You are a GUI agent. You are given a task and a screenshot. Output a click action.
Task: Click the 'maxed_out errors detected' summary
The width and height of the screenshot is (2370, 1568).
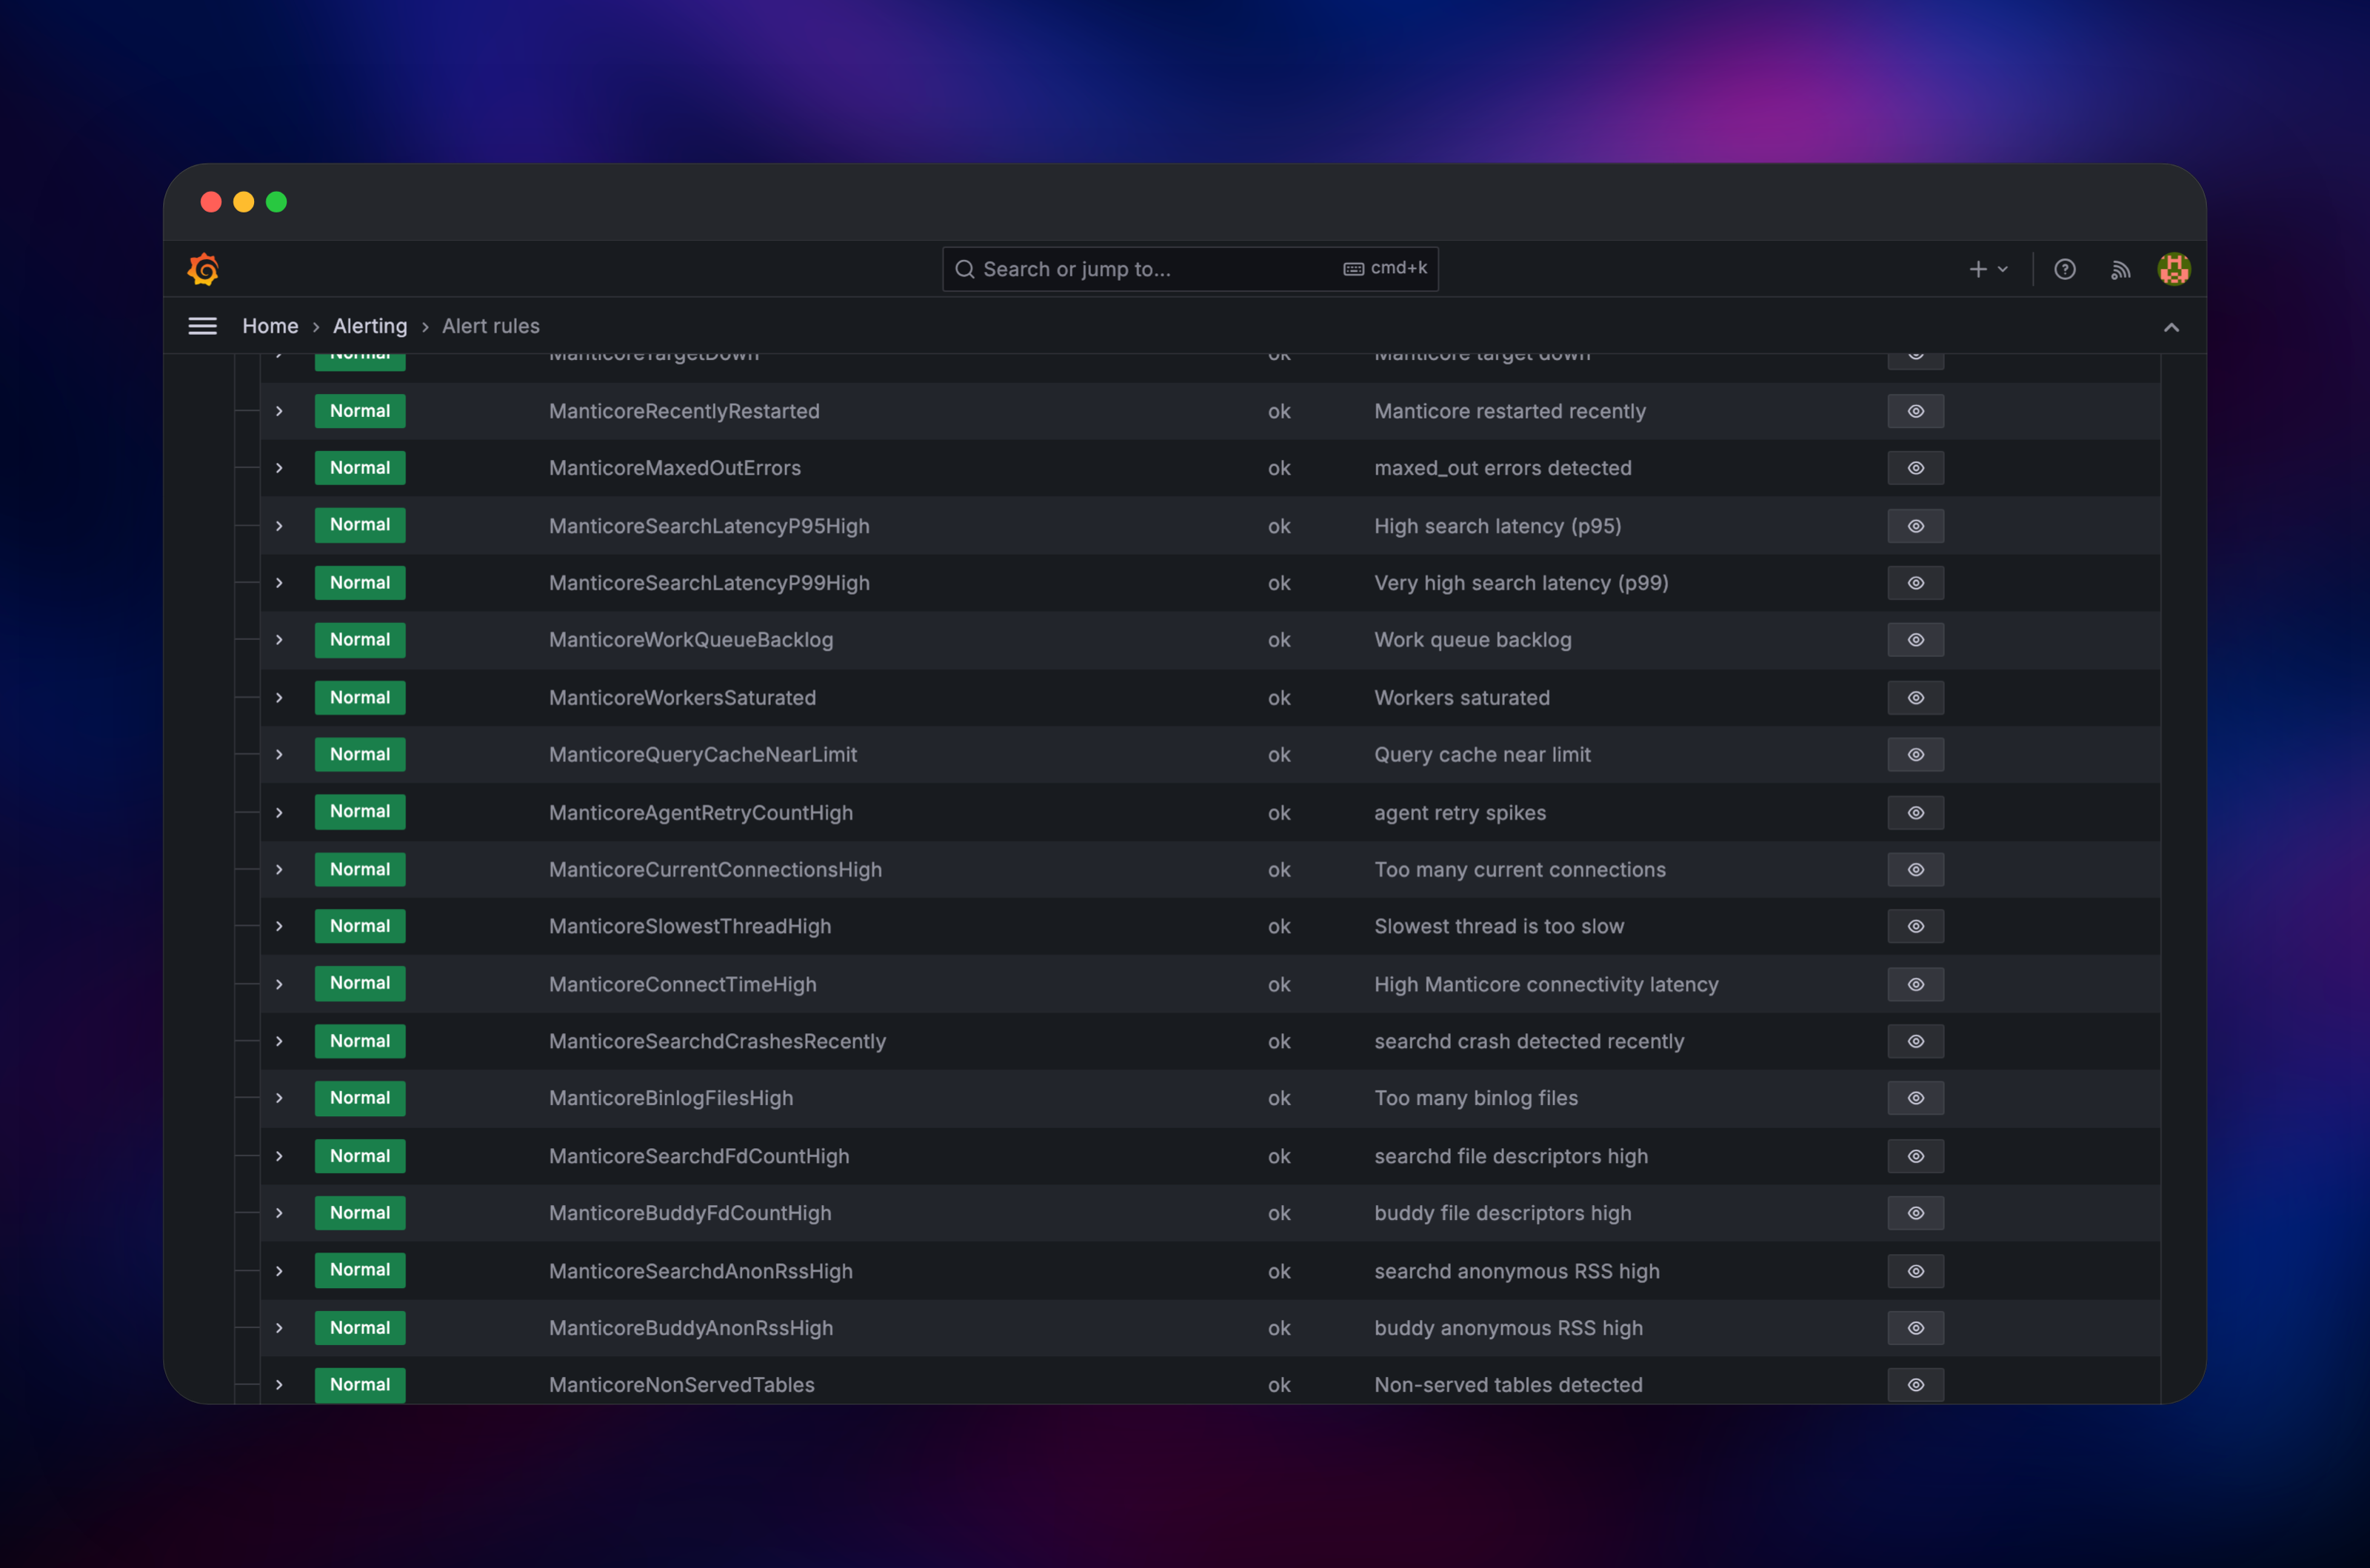1502,468
